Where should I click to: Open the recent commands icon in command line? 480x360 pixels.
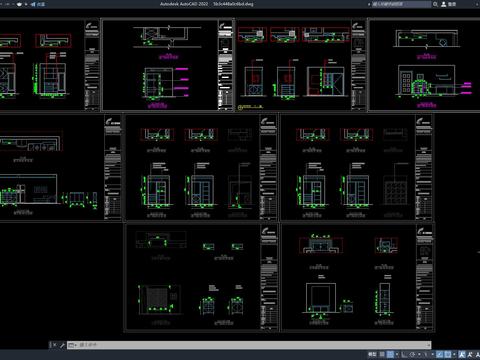click(72, 345)
